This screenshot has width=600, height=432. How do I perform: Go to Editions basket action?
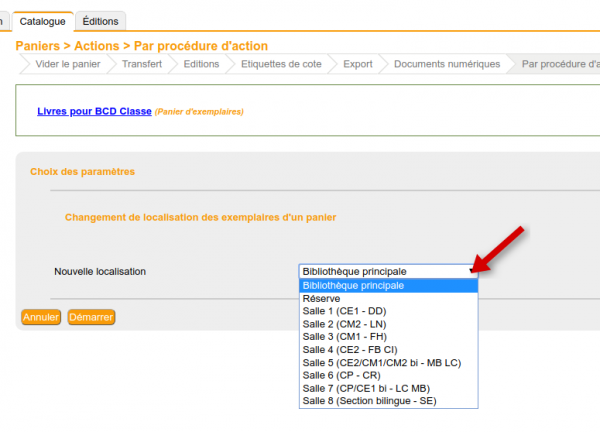(x=201, y=64)
